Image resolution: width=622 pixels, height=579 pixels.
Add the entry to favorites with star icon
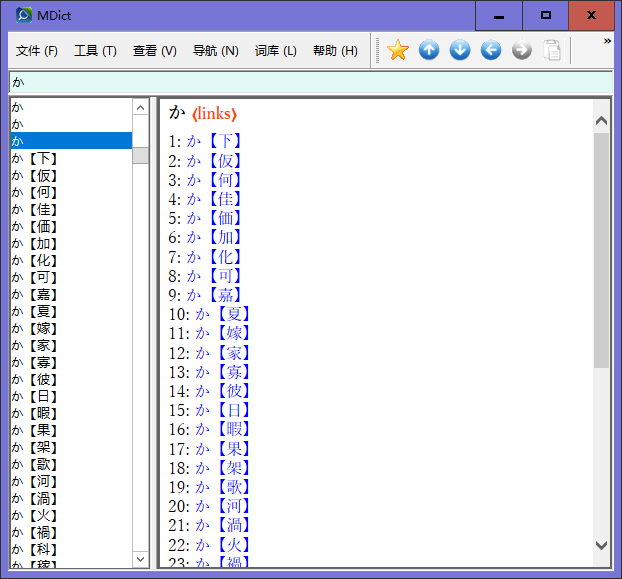click(397, 50)
